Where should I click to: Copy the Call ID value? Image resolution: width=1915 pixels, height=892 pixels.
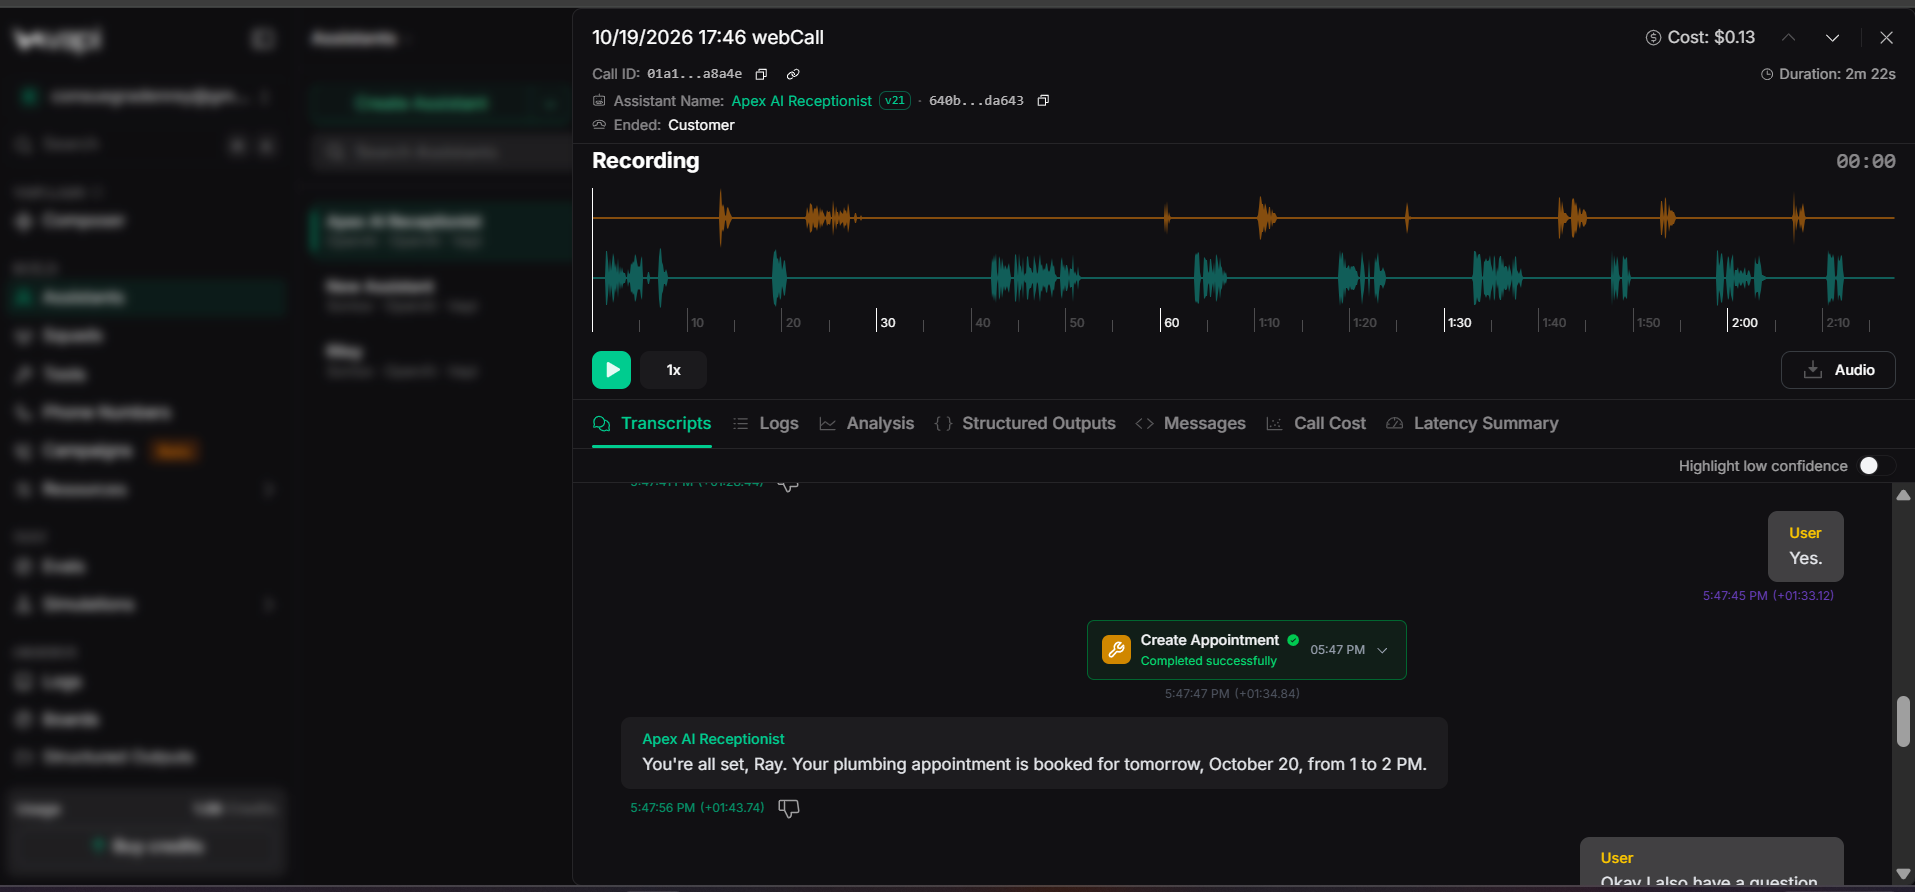tap(761, 74)
